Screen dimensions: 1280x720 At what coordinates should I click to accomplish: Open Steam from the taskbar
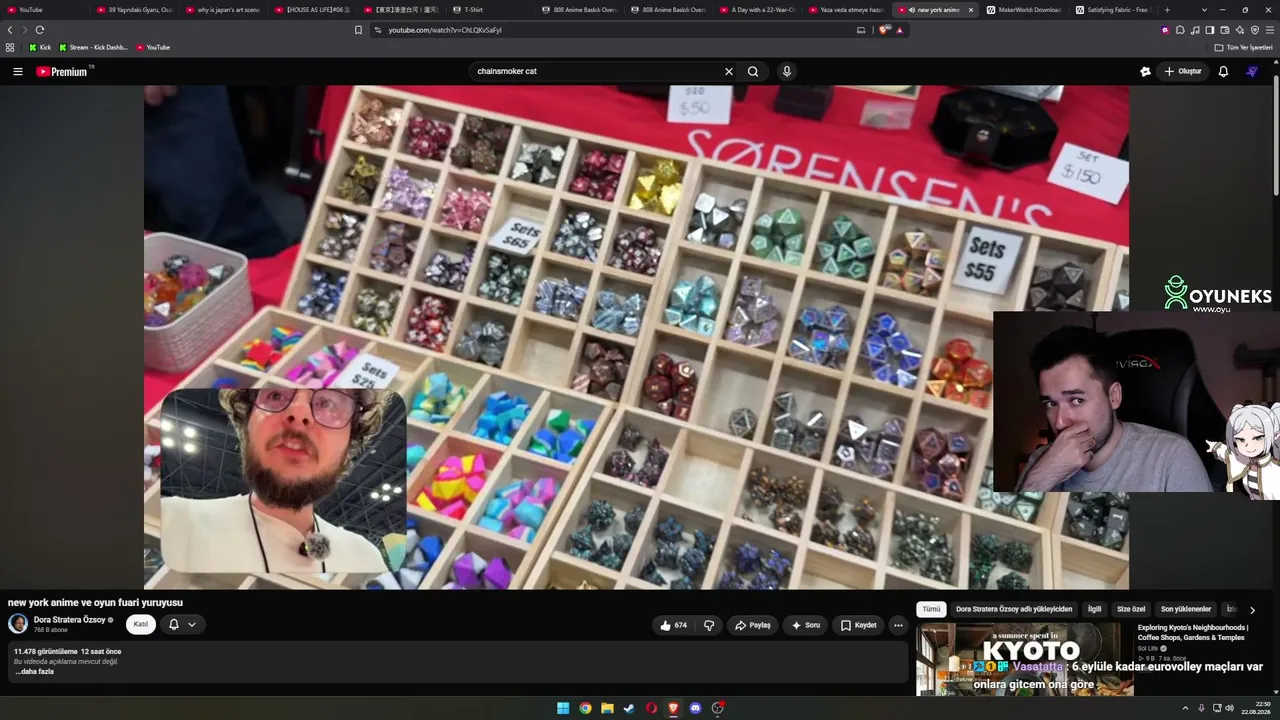(629, 708)
